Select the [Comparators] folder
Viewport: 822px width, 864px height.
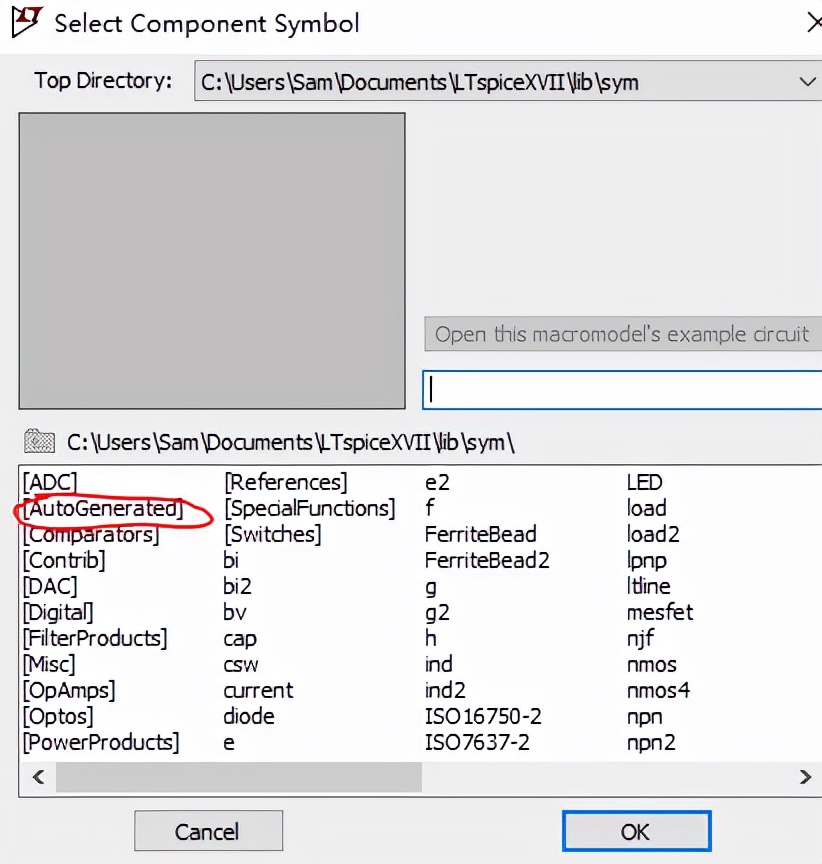[91, 534]
